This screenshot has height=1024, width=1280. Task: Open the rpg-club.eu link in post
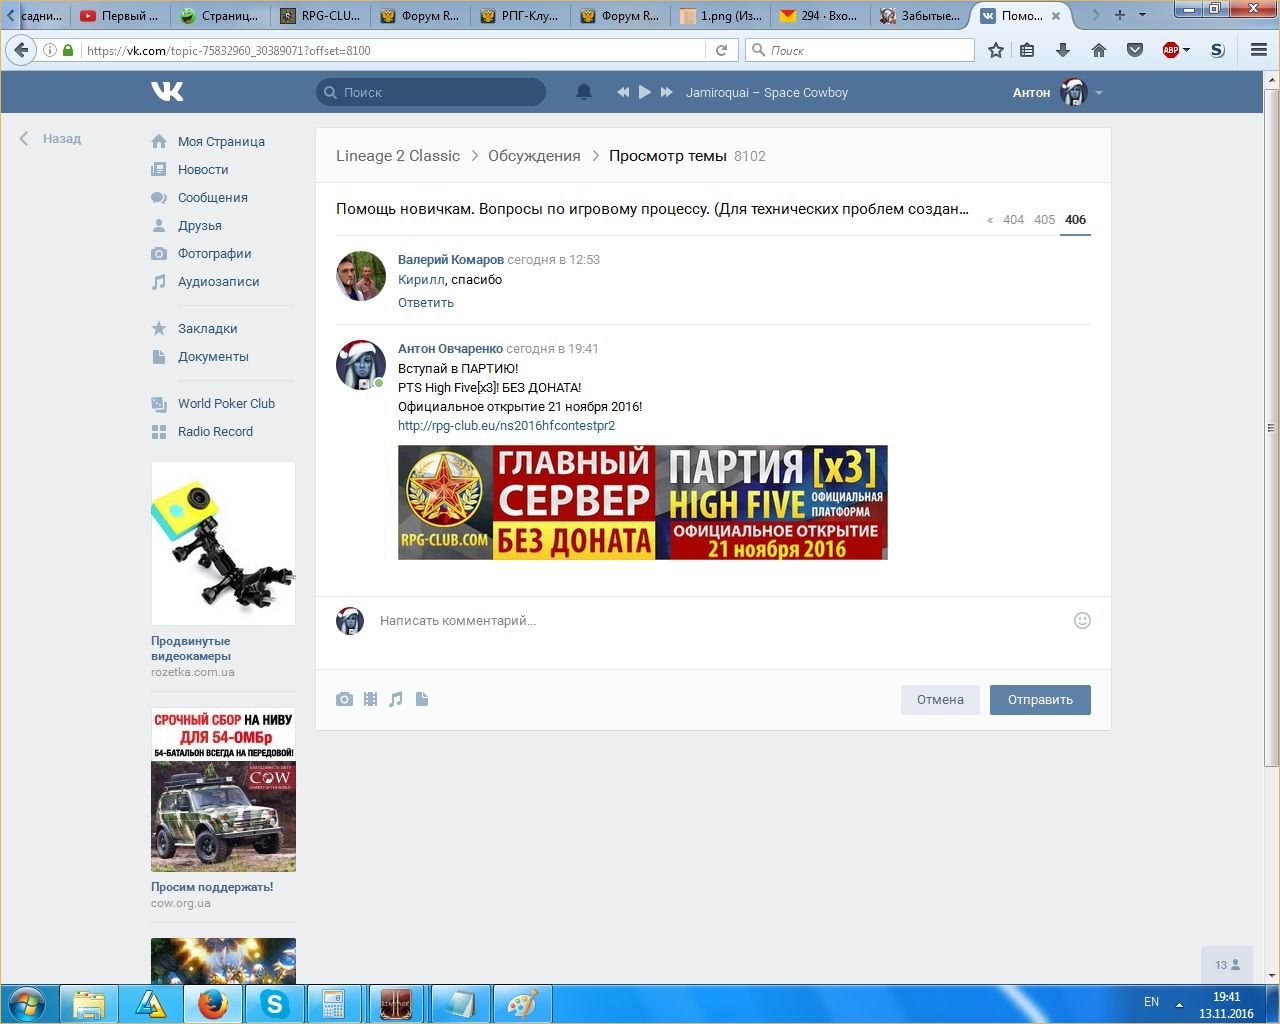click(x=506, y=425)
